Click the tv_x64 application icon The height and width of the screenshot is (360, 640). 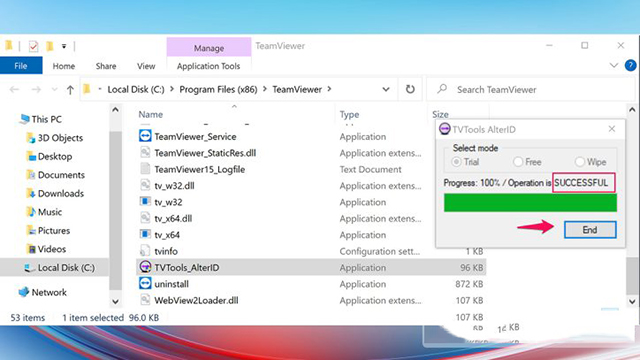point(145,234)
